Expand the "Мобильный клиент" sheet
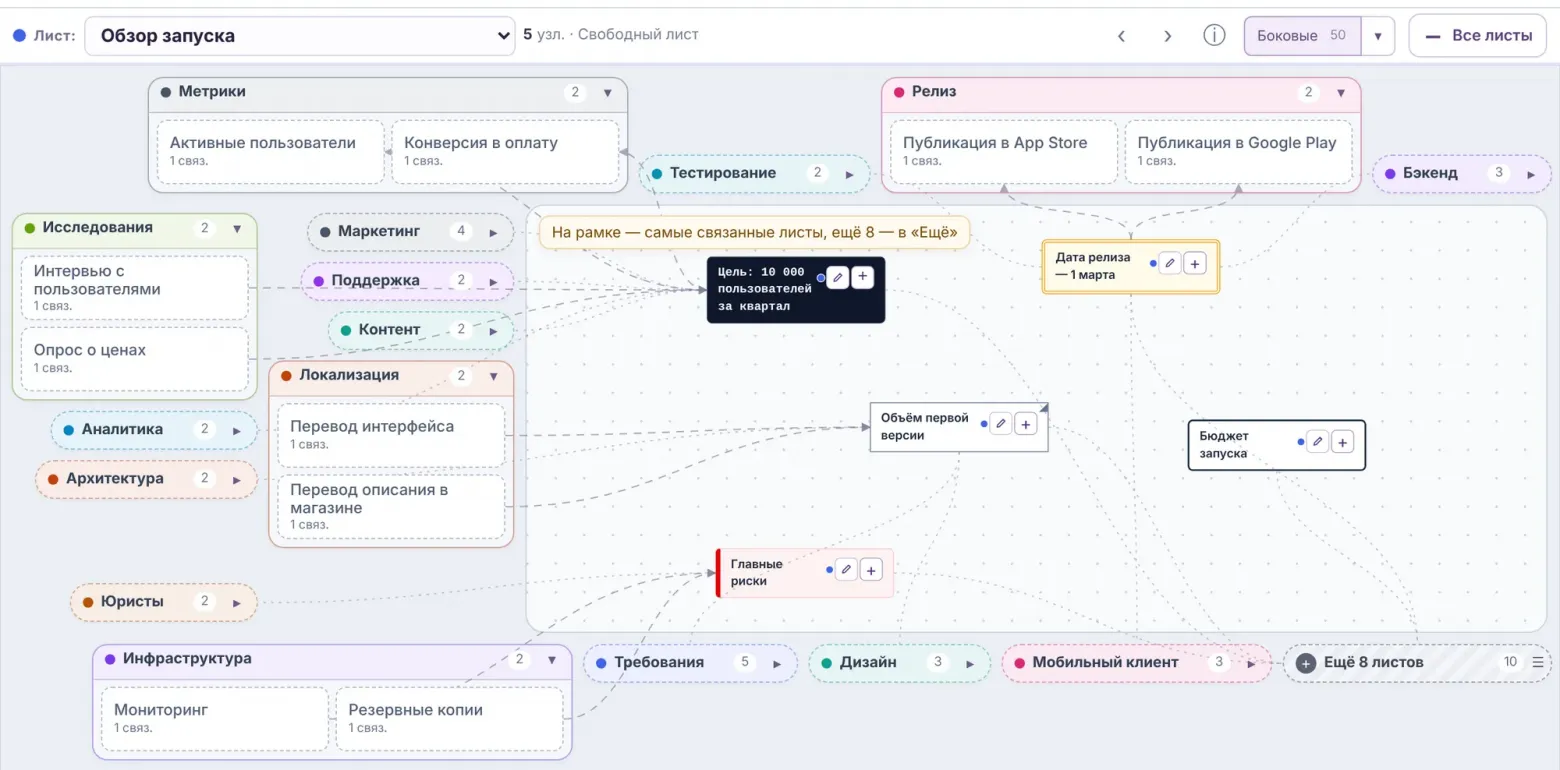The height and width of the screenshot is (770, 1560). 1251,663
